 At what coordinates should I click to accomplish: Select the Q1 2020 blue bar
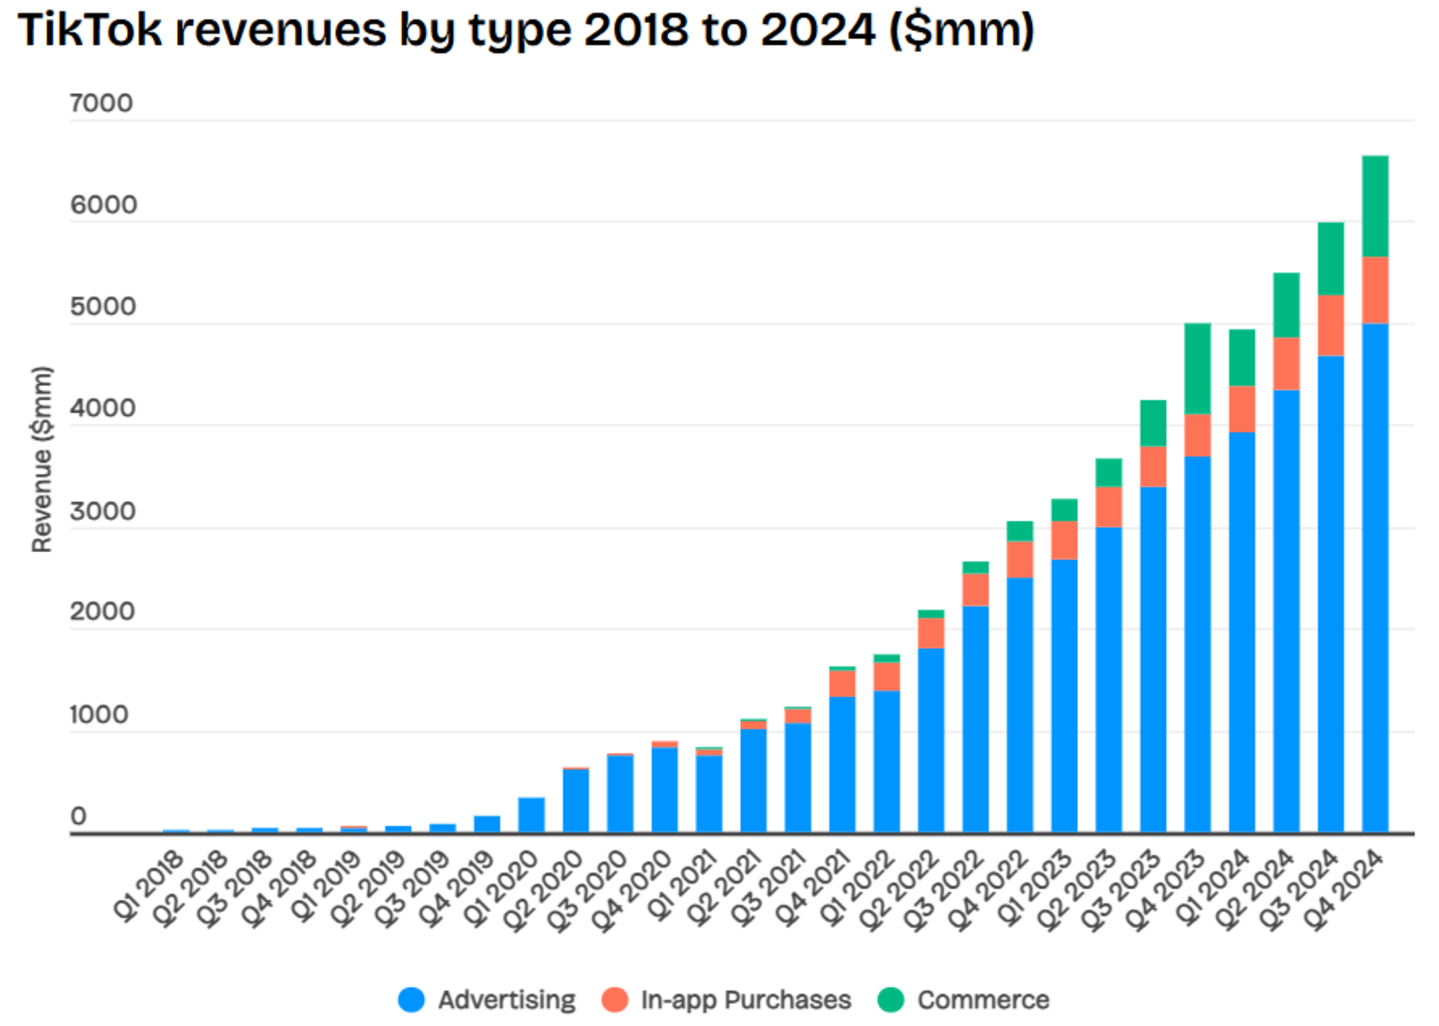click(531, 815)
